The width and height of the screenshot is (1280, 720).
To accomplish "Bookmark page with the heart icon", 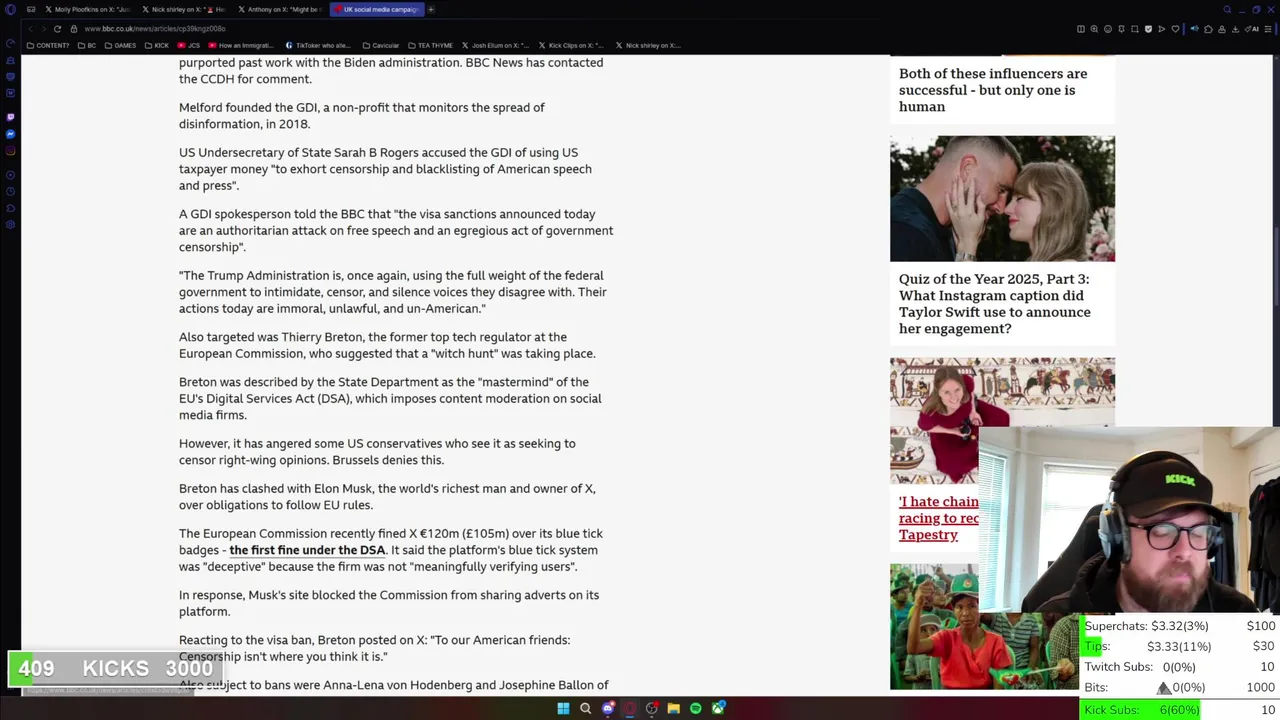I will point(1175,29).
